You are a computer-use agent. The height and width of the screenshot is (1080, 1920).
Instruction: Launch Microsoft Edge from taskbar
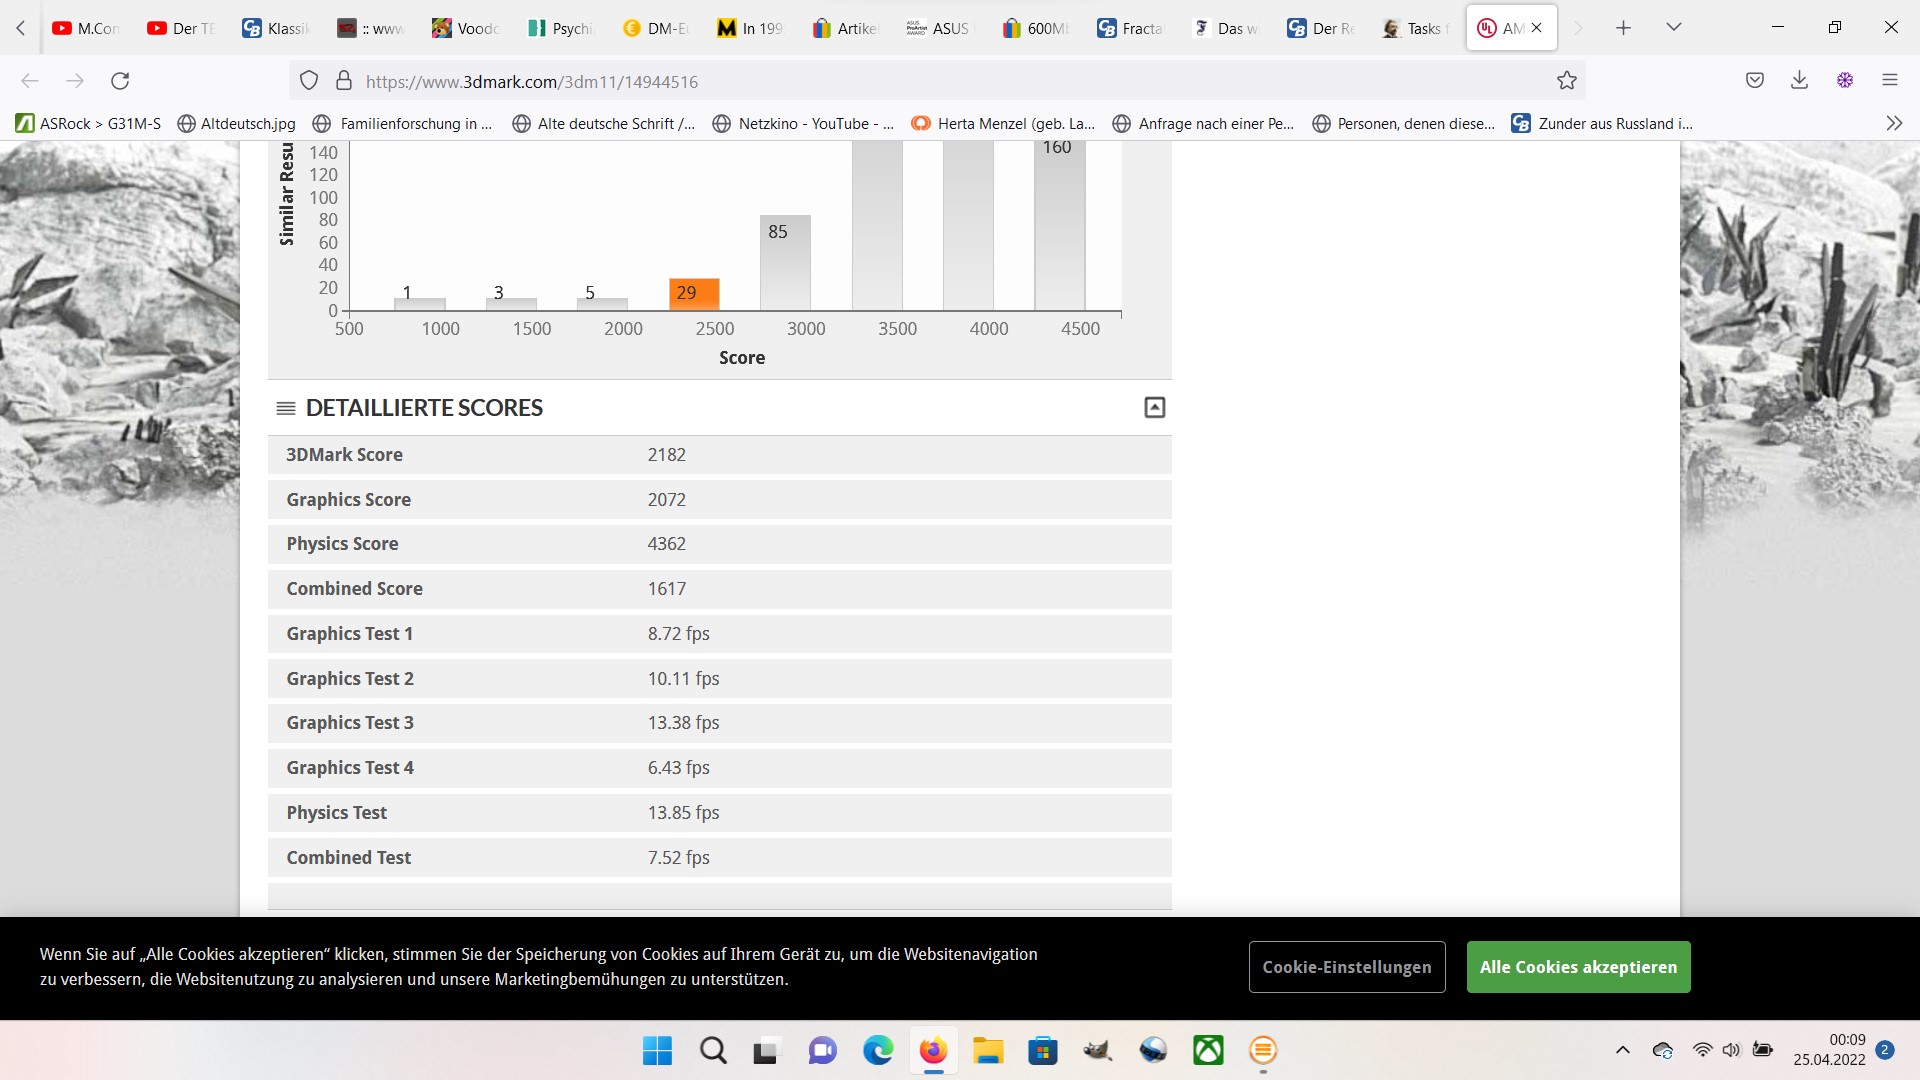(x=878, y=1051)
